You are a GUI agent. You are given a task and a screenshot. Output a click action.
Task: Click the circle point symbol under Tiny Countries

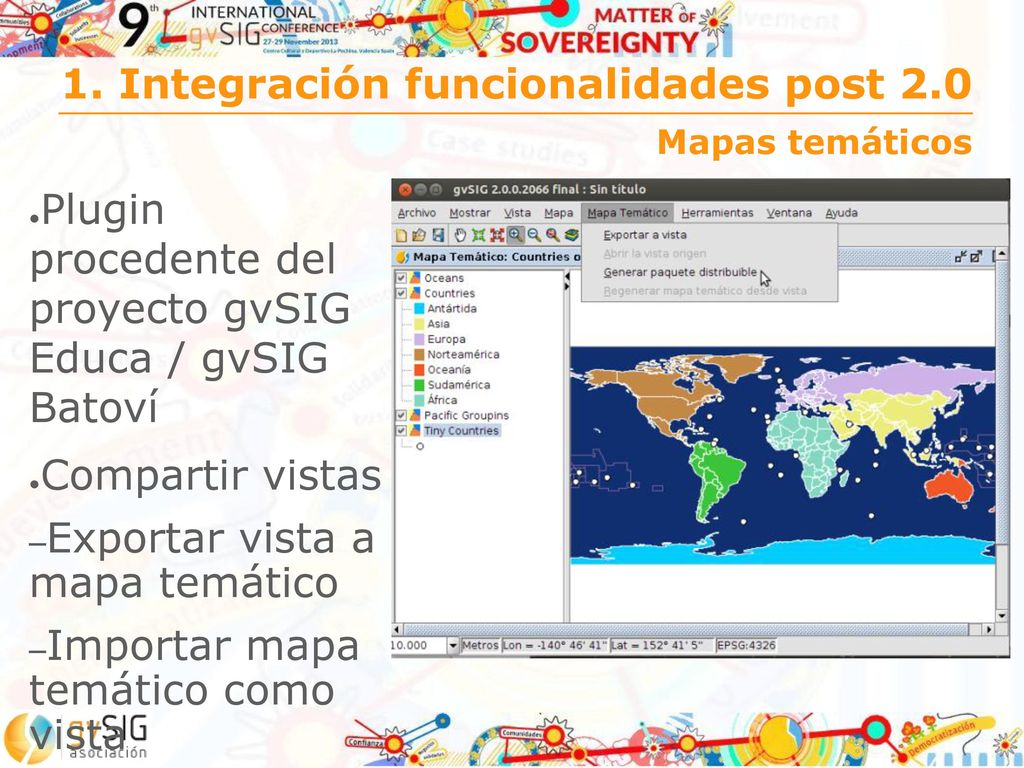point(420,446)
